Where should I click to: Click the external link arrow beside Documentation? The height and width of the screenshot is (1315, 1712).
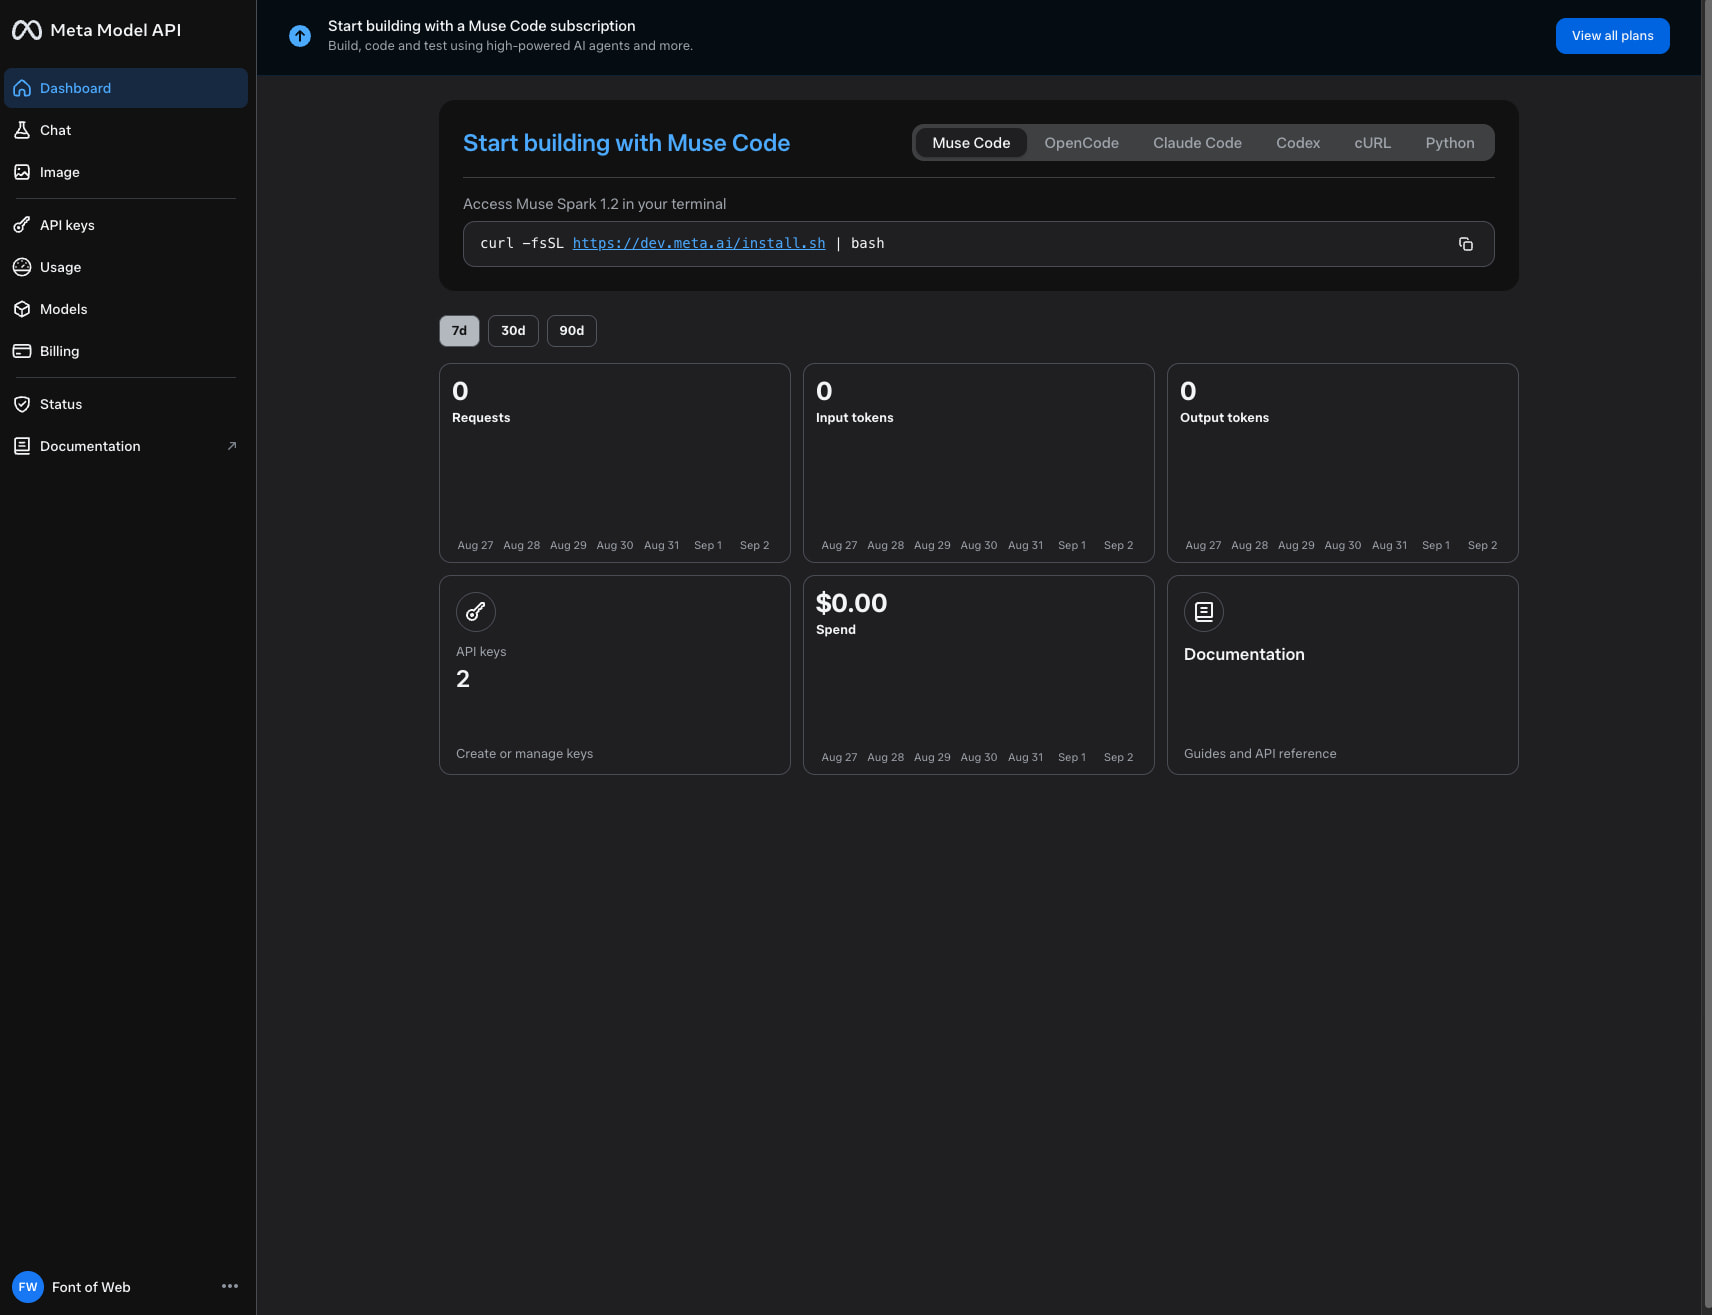click(232, 446)
